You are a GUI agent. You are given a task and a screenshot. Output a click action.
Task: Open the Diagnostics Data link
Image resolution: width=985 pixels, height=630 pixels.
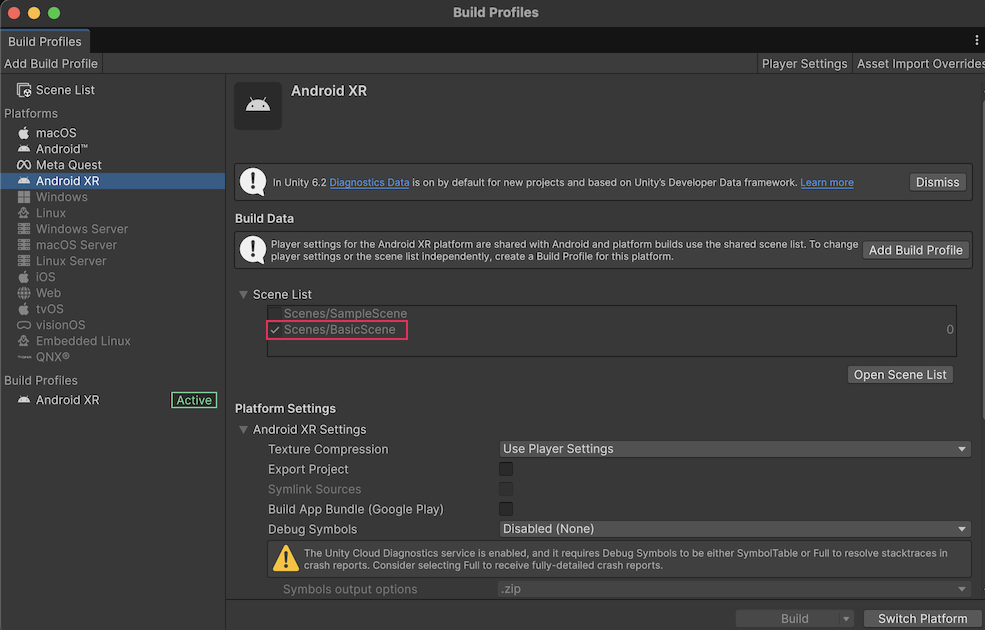point(369,183)
